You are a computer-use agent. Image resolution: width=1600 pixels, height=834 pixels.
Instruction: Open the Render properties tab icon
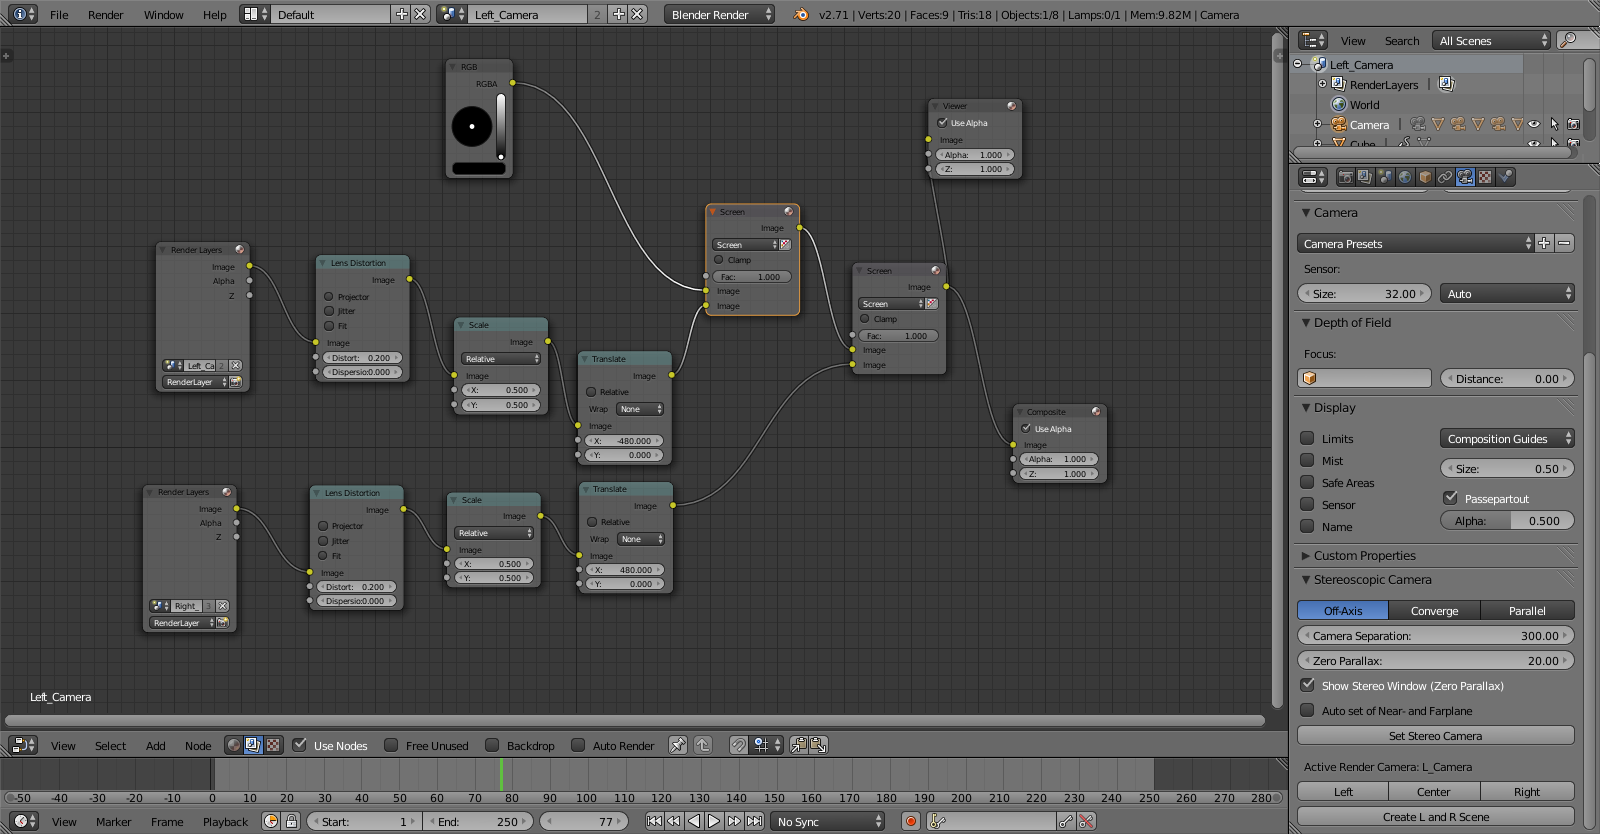pyautogui.click(x=1346, y=177)
